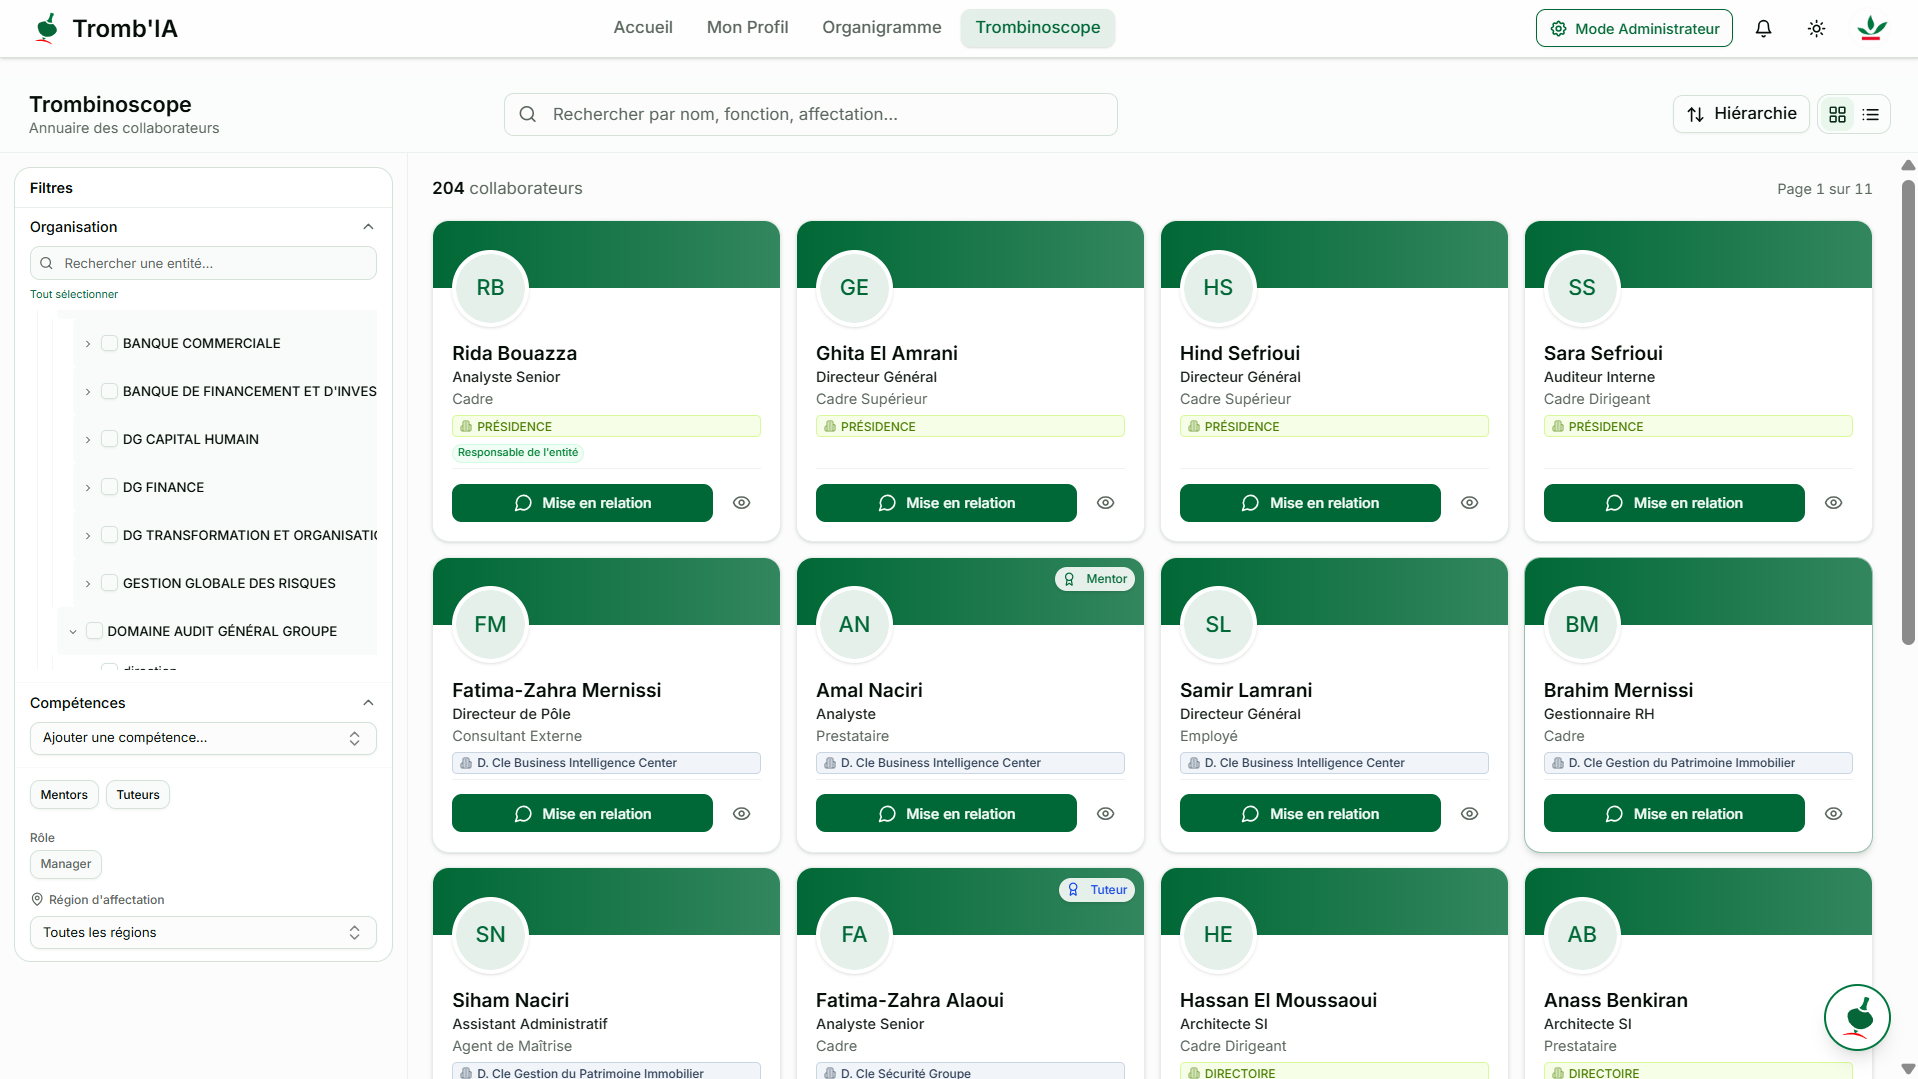Switch to grid view layout
This screenshot has width=1918, height=1079.
pos(1837,115)
